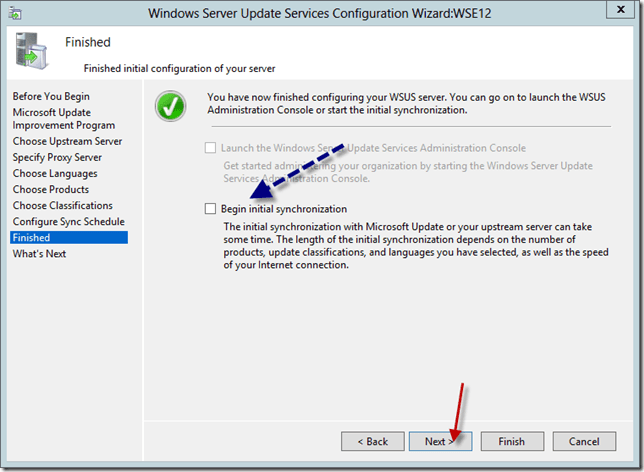Check the Begin initial synchronization checkbox
This screenshot has width=644, height=472.
pos(210,209)
